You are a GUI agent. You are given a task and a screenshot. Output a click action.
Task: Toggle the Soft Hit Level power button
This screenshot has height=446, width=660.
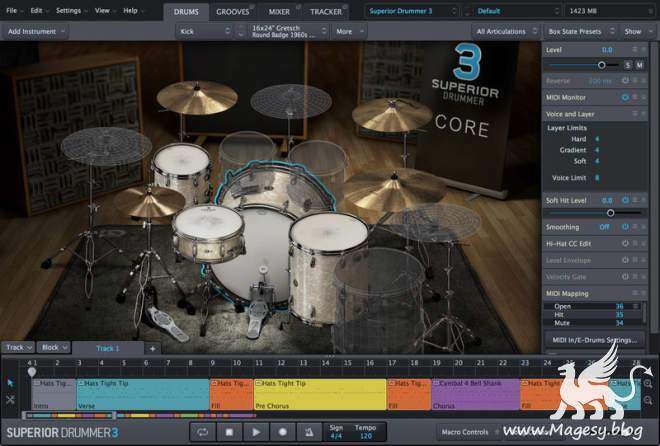tap(625, 200)
